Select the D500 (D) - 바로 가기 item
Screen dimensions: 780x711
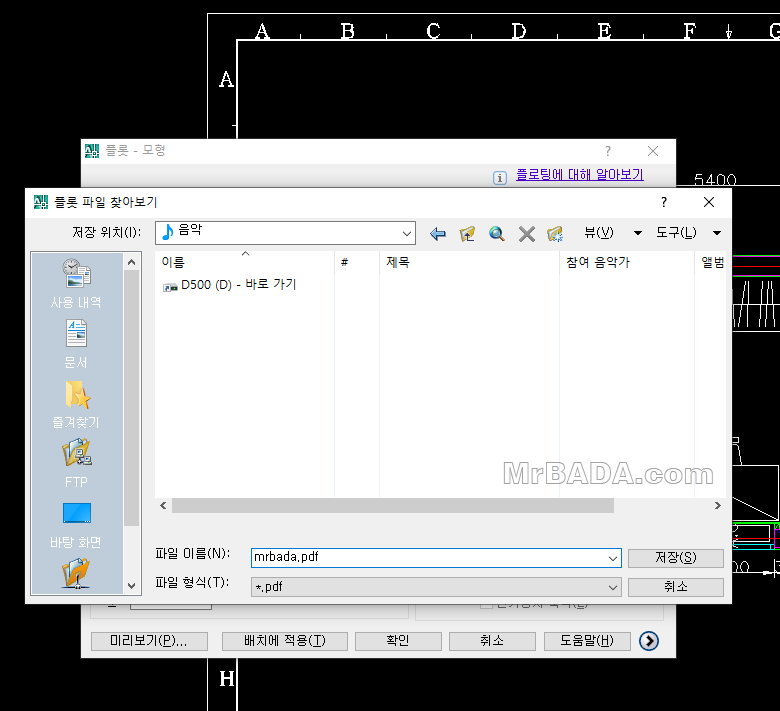coord(230,285)
